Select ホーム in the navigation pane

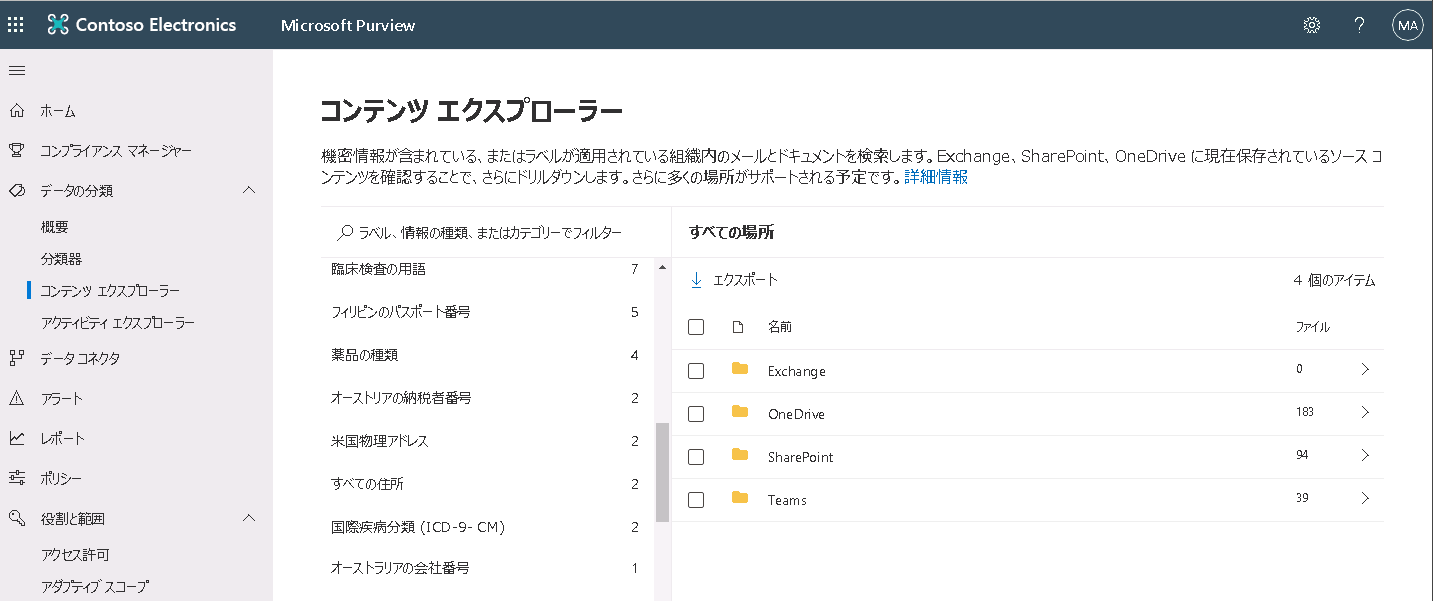(60, 110)
